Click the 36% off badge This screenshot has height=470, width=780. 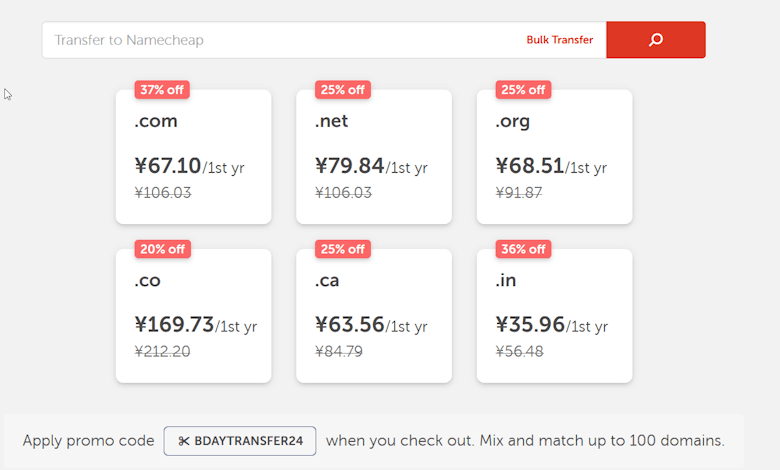pyautogui.click(x=523, y=249)
